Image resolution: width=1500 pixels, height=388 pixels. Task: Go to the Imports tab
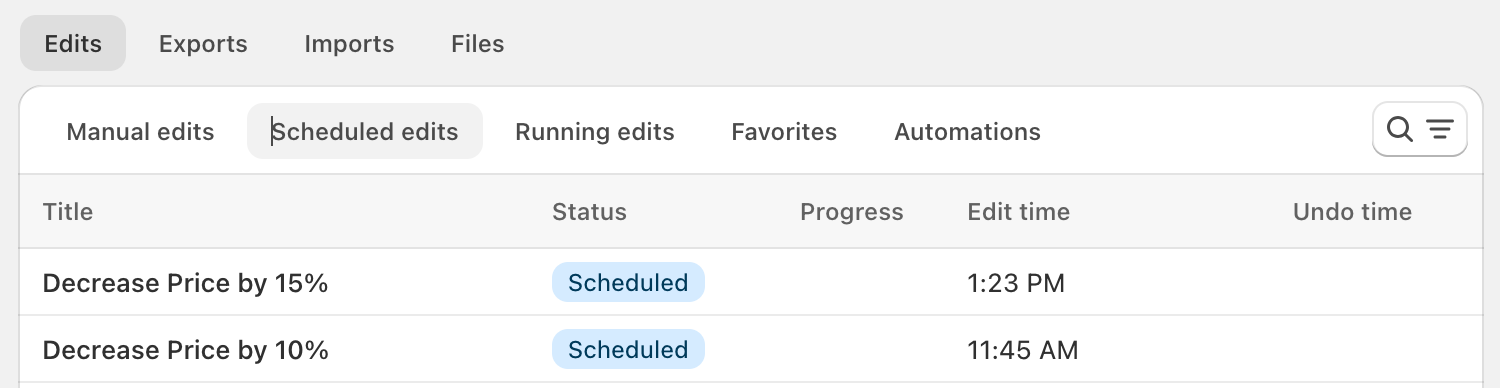(349, 44)
